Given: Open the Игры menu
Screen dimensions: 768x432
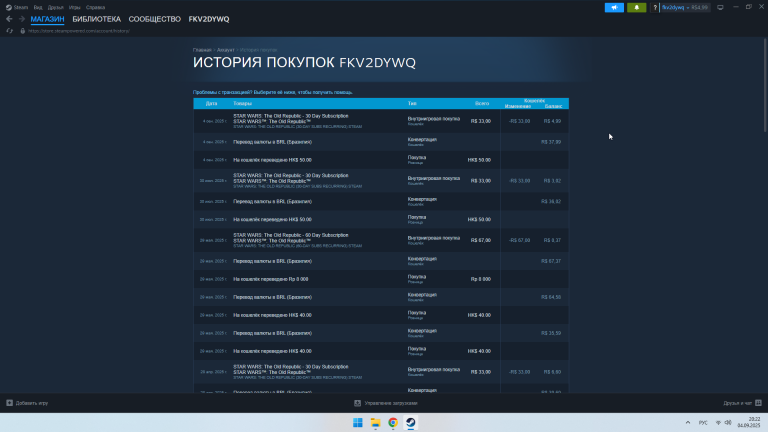Looking at the screenshot, I should pyautogui.click(x=74, y=7).
